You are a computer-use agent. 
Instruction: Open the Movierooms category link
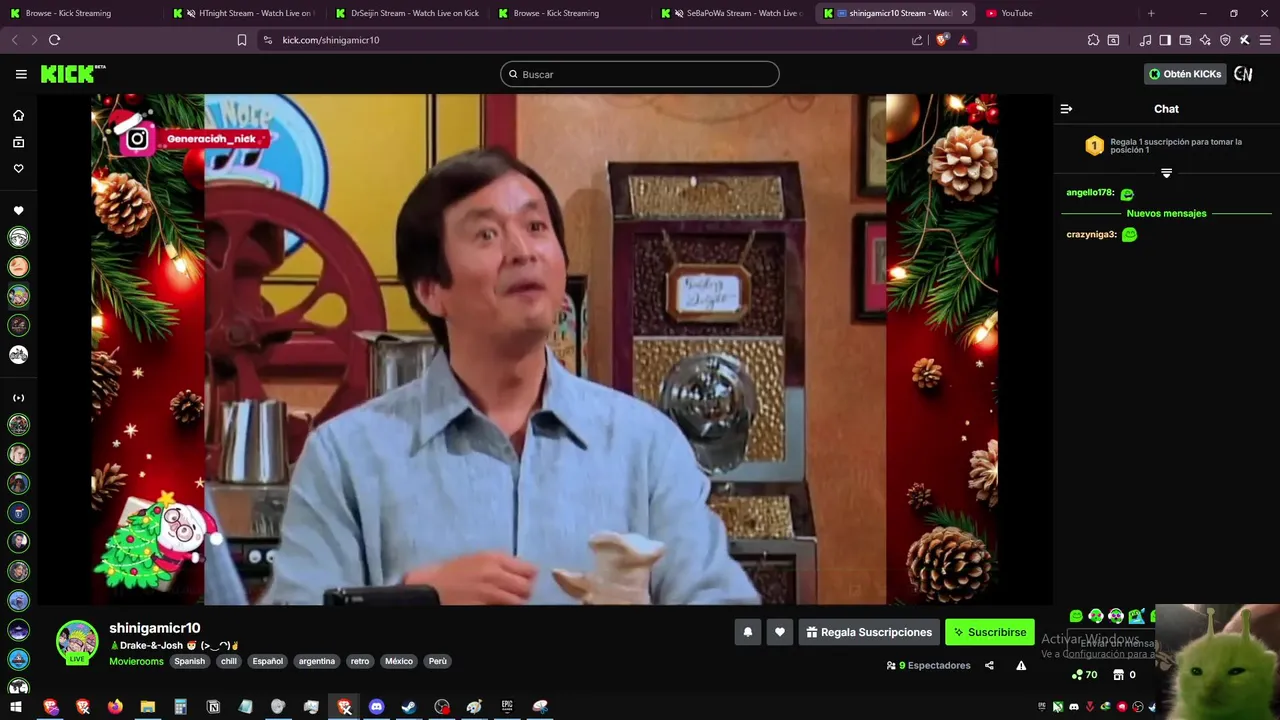tap(136, 661)
